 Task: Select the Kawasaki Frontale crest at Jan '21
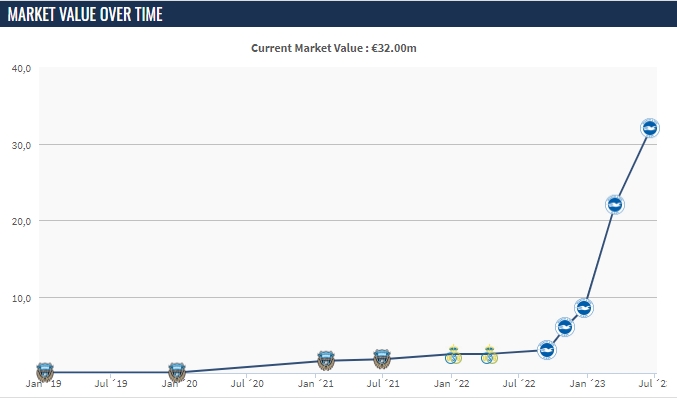326,361
